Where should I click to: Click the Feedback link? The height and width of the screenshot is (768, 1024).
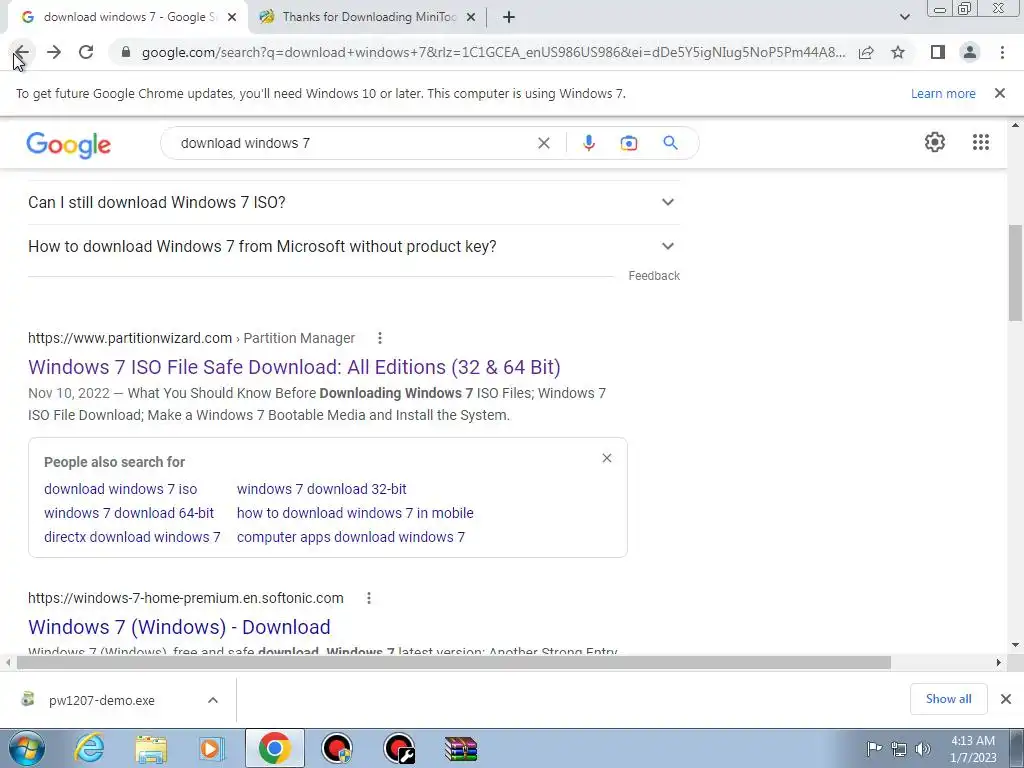[654, 276]
